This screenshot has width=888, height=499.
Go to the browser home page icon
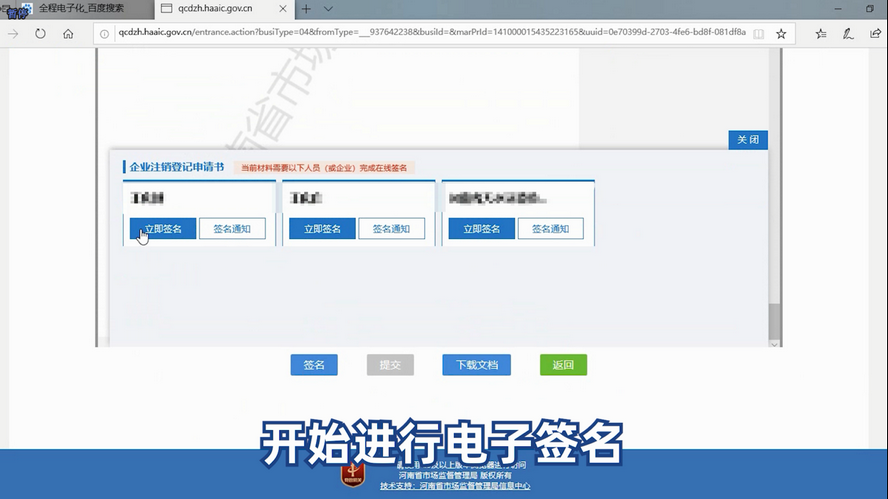(x=68, y=33)
